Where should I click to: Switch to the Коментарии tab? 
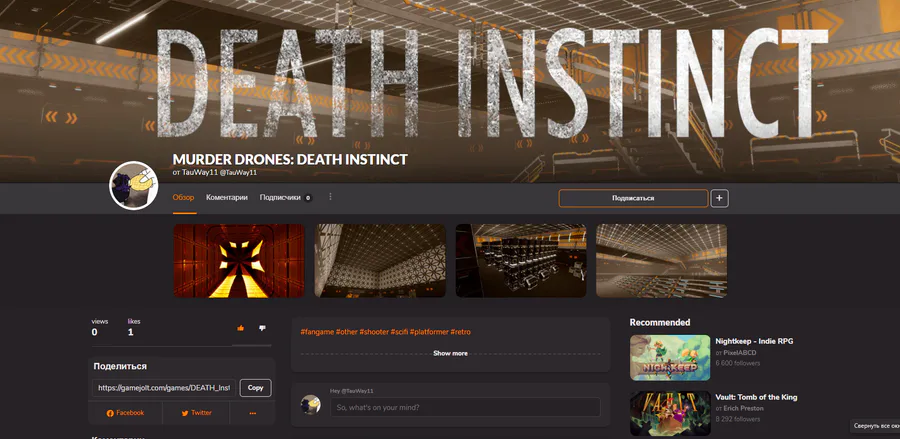tap(227, 197)
